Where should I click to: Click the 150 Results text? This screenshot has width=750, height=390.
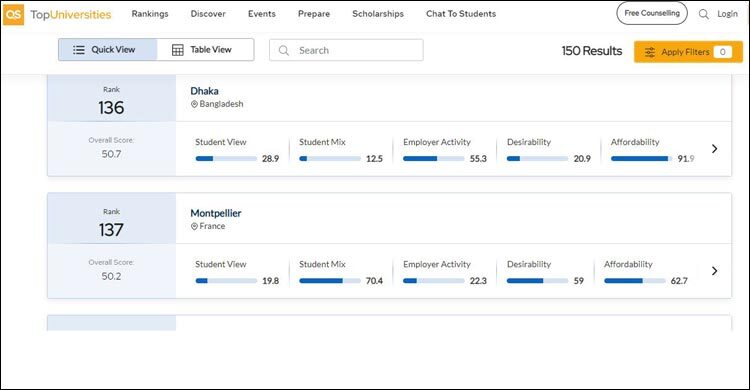point(592,51)
